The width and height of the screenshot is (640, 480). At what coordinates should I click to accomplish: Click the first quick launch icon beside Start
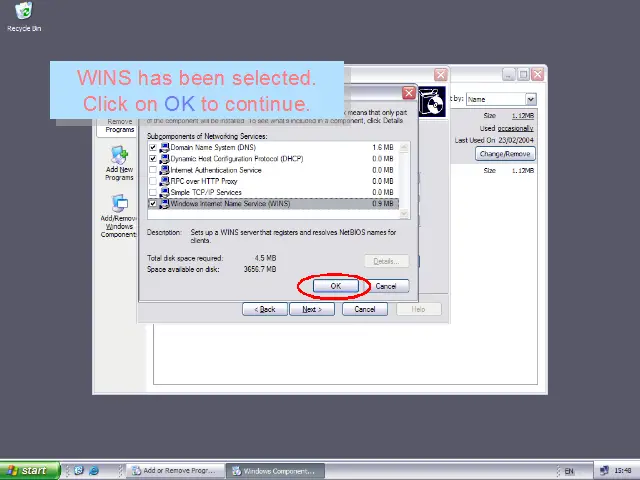click(79, 471)
